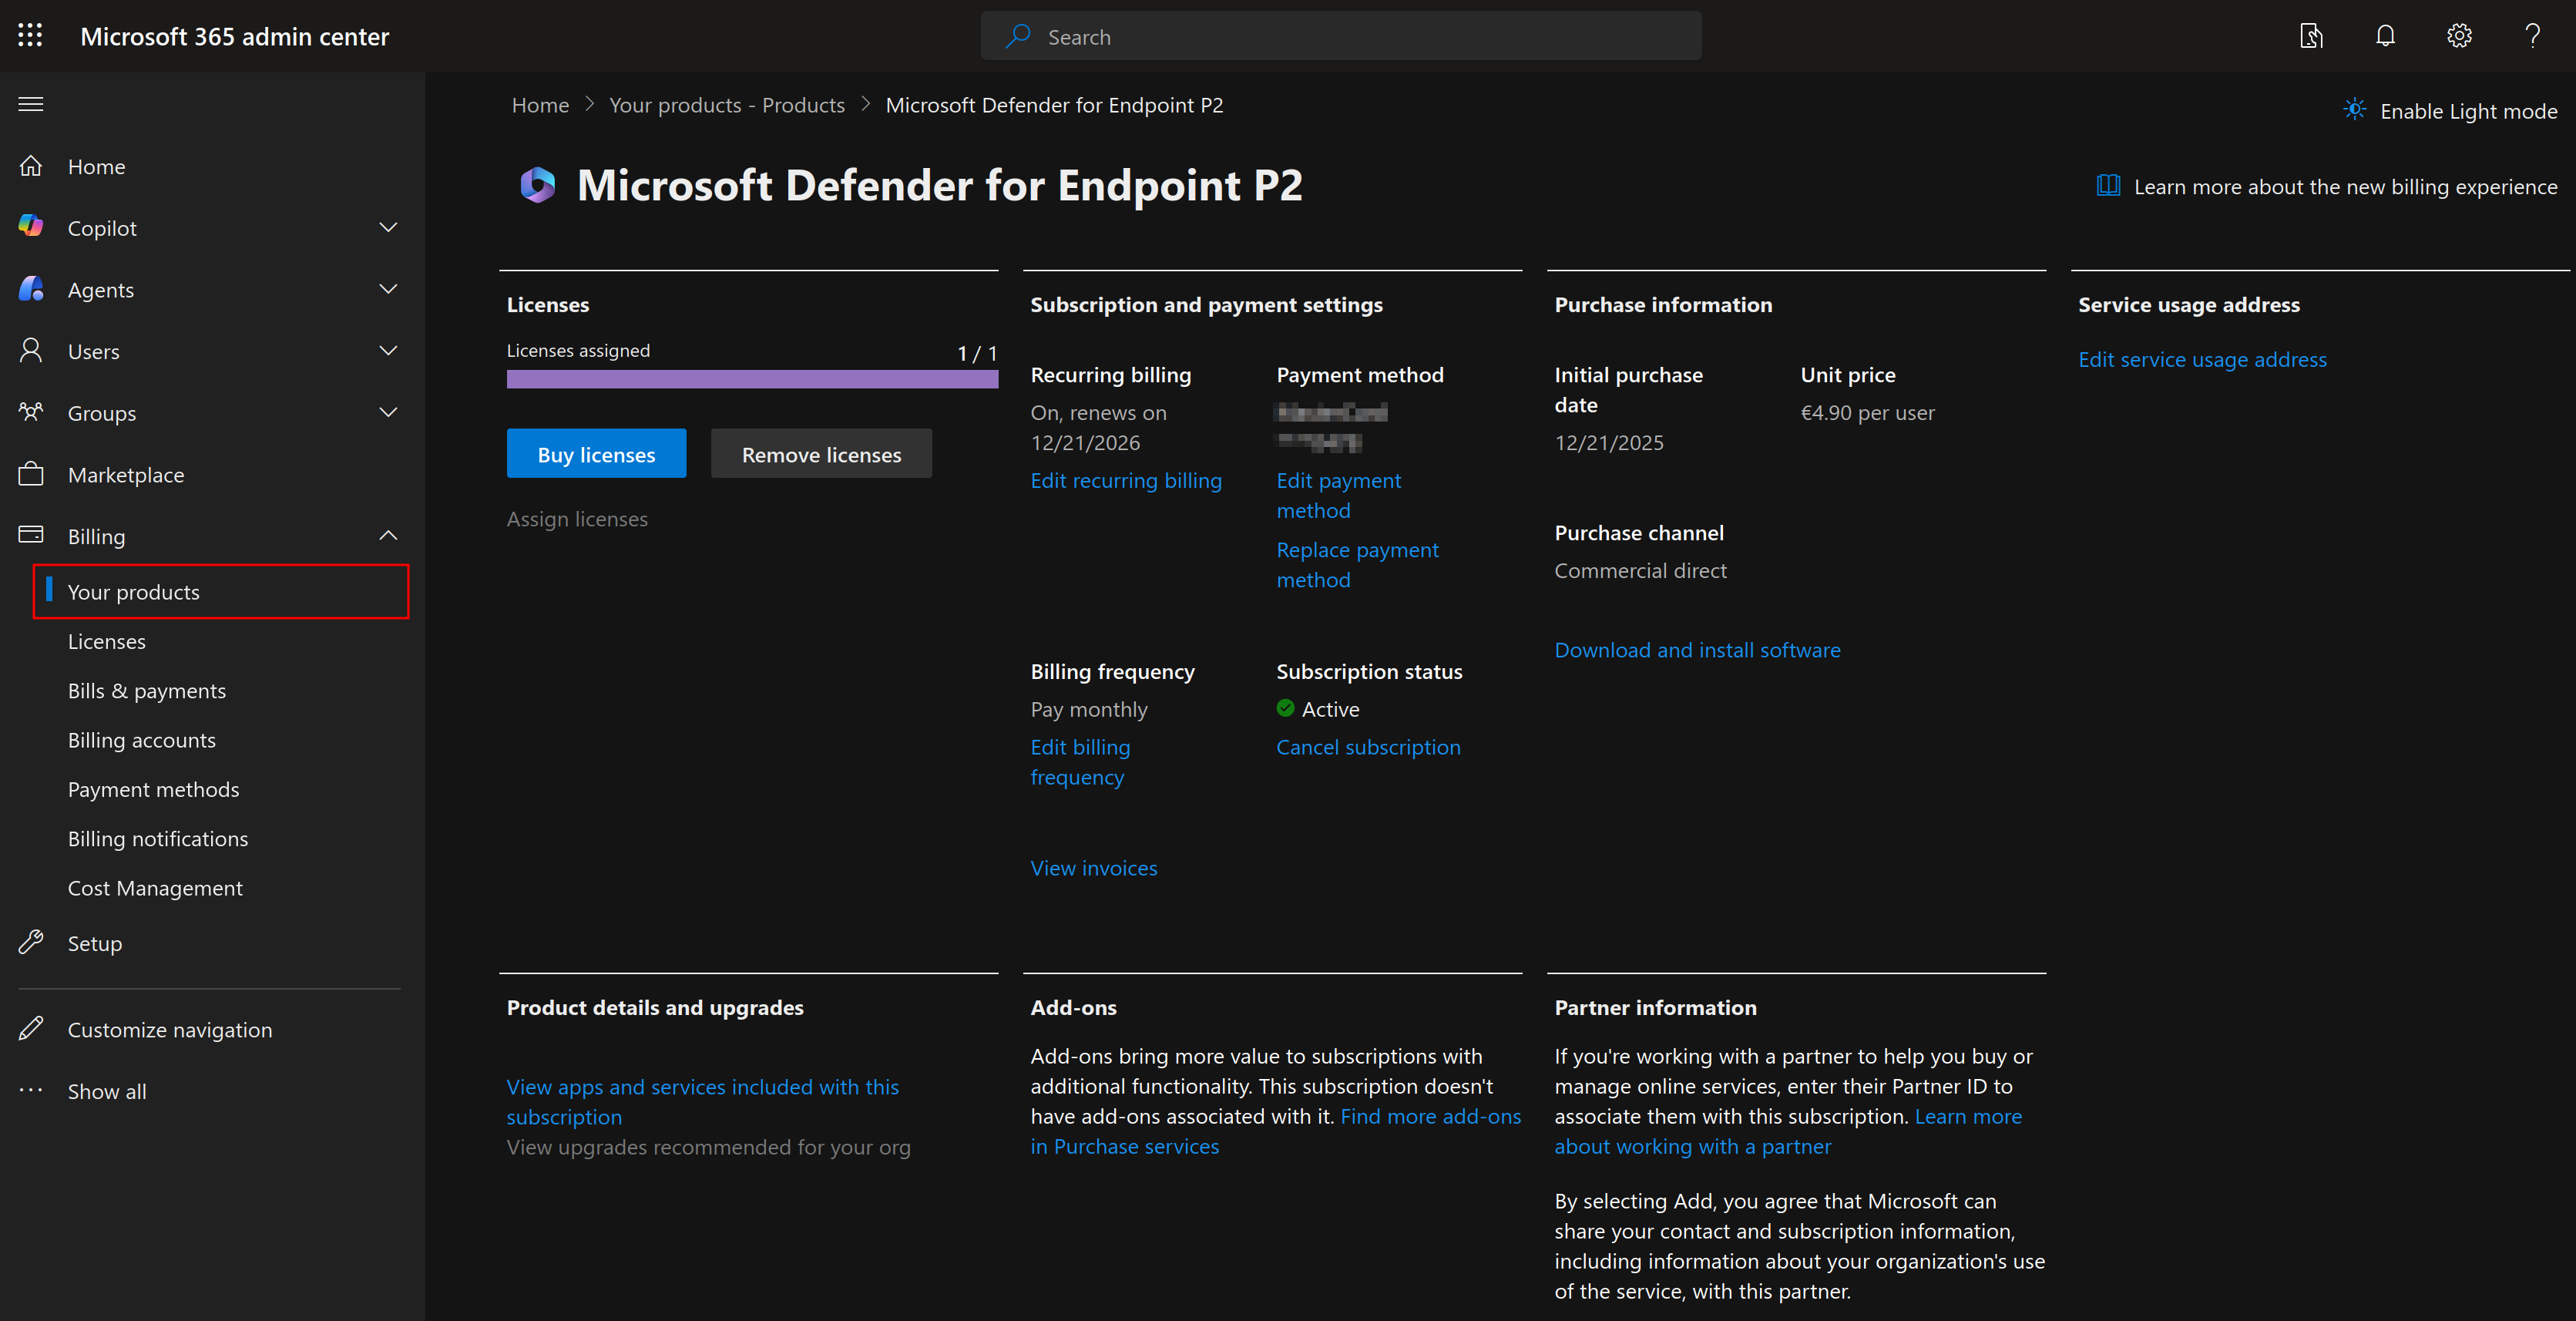The width and height of the screenshot is (2576, 1321).
Task: Expand the Agents navigation section
Action: click(388, 289)
